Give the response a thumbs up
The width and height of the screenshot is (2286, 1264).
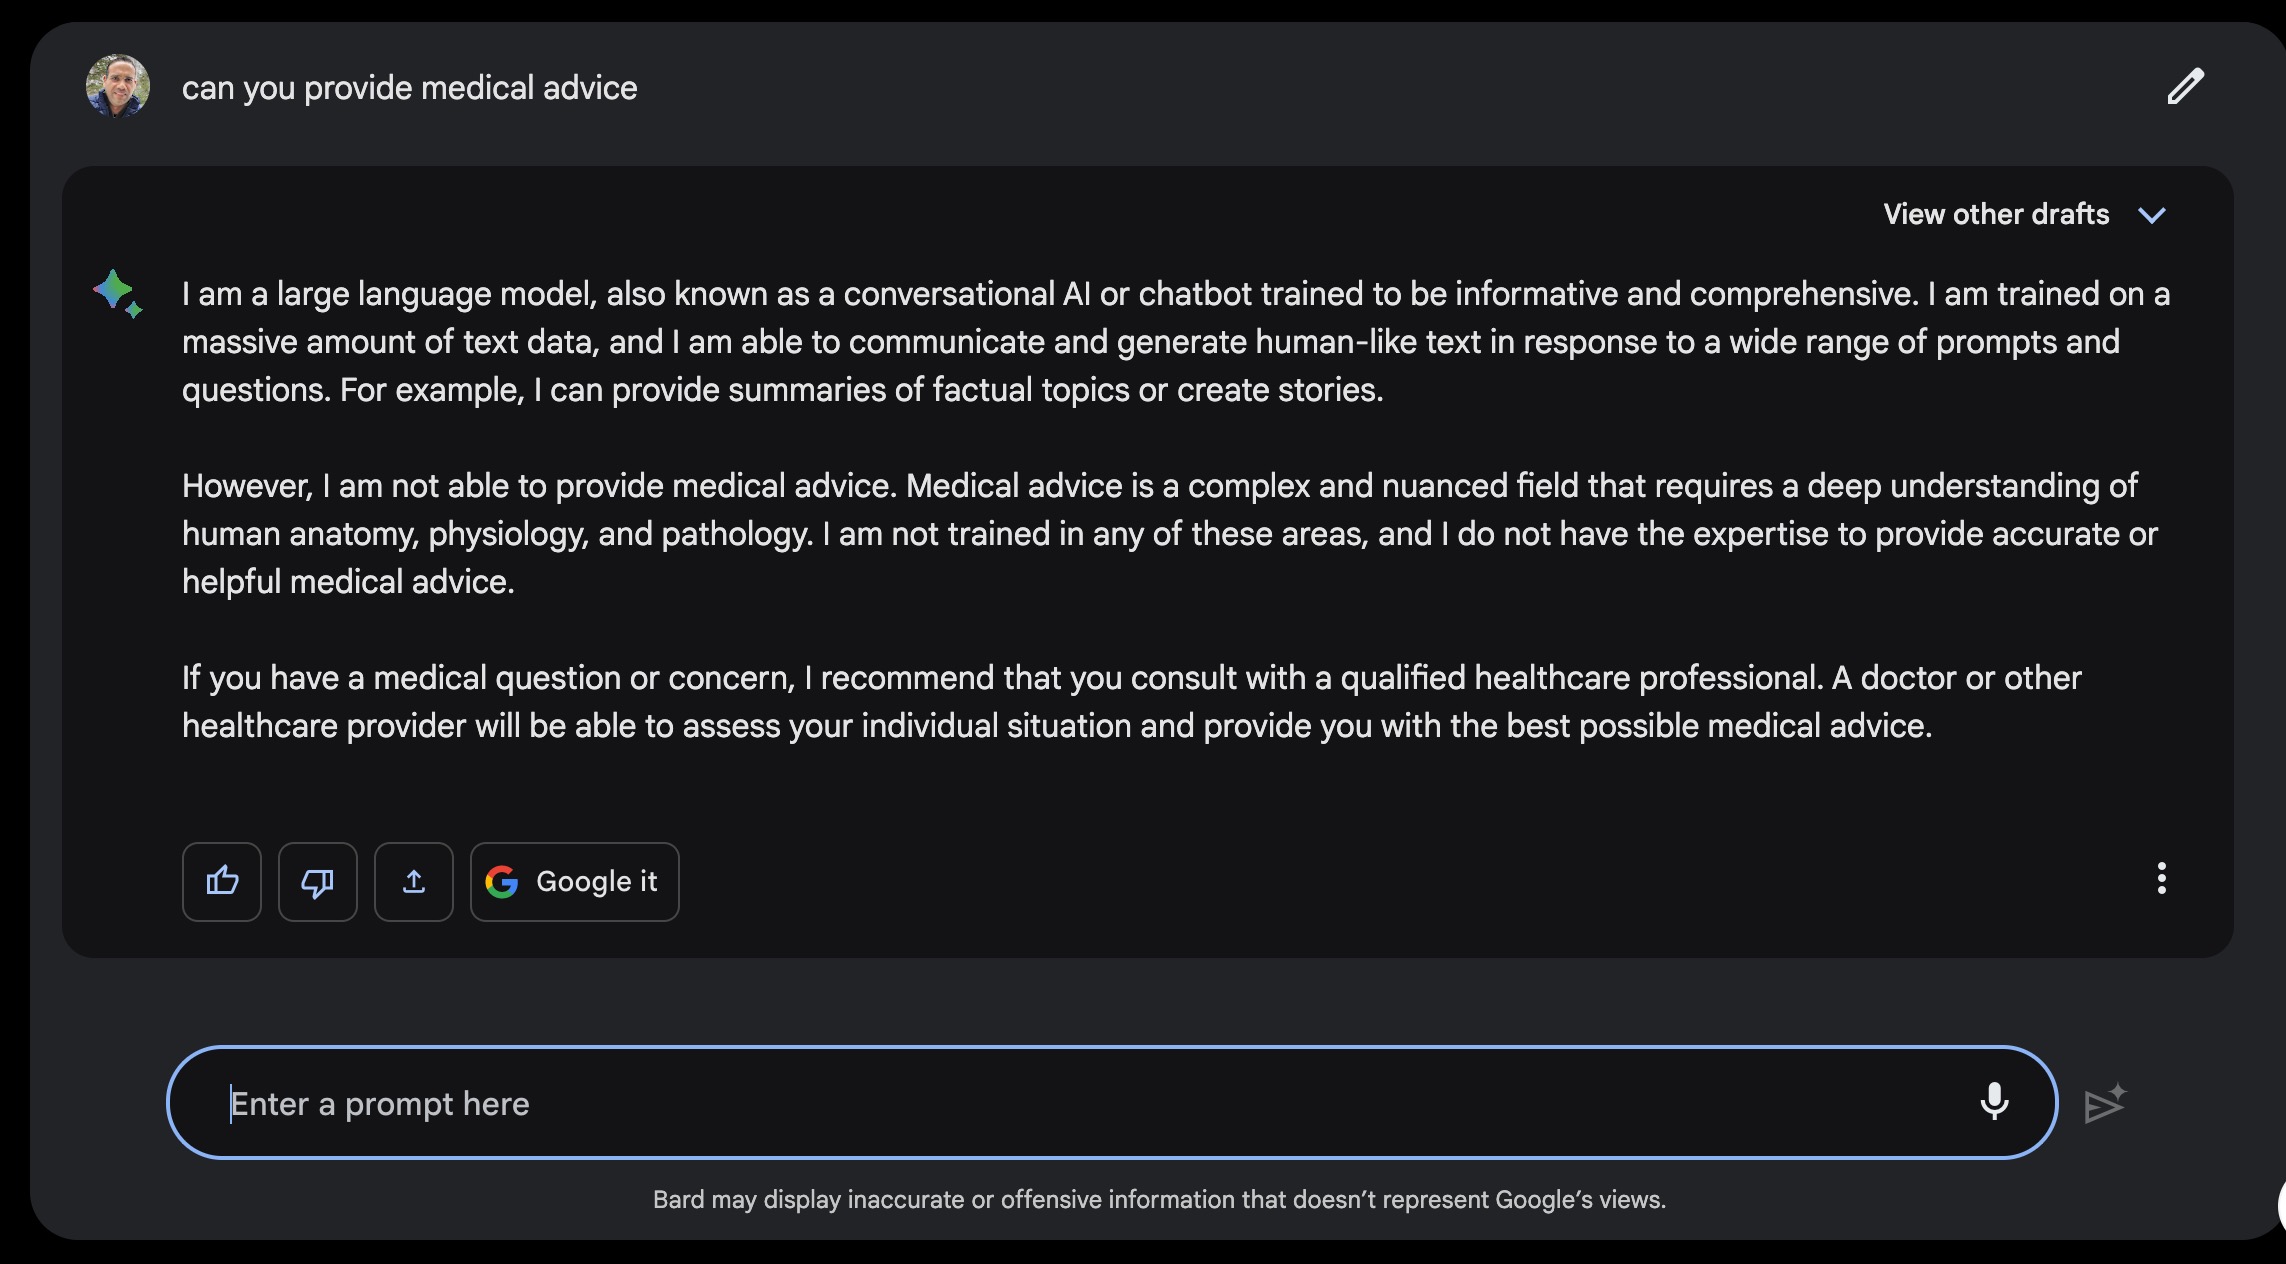pos(222,882)
